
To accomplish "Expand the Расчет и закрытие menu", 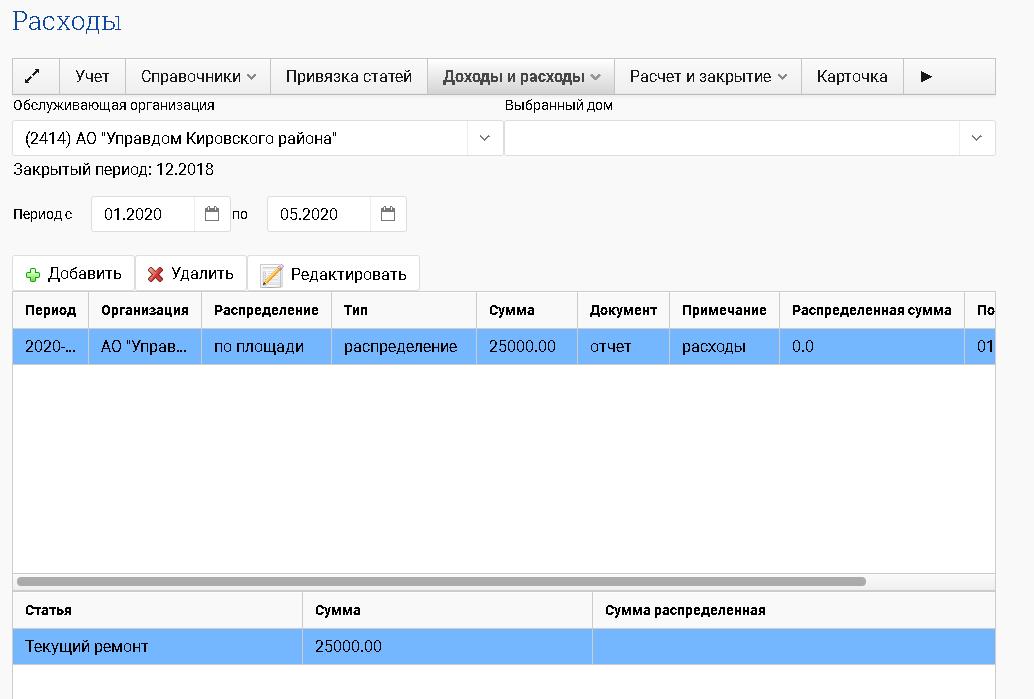I will 708,77.
